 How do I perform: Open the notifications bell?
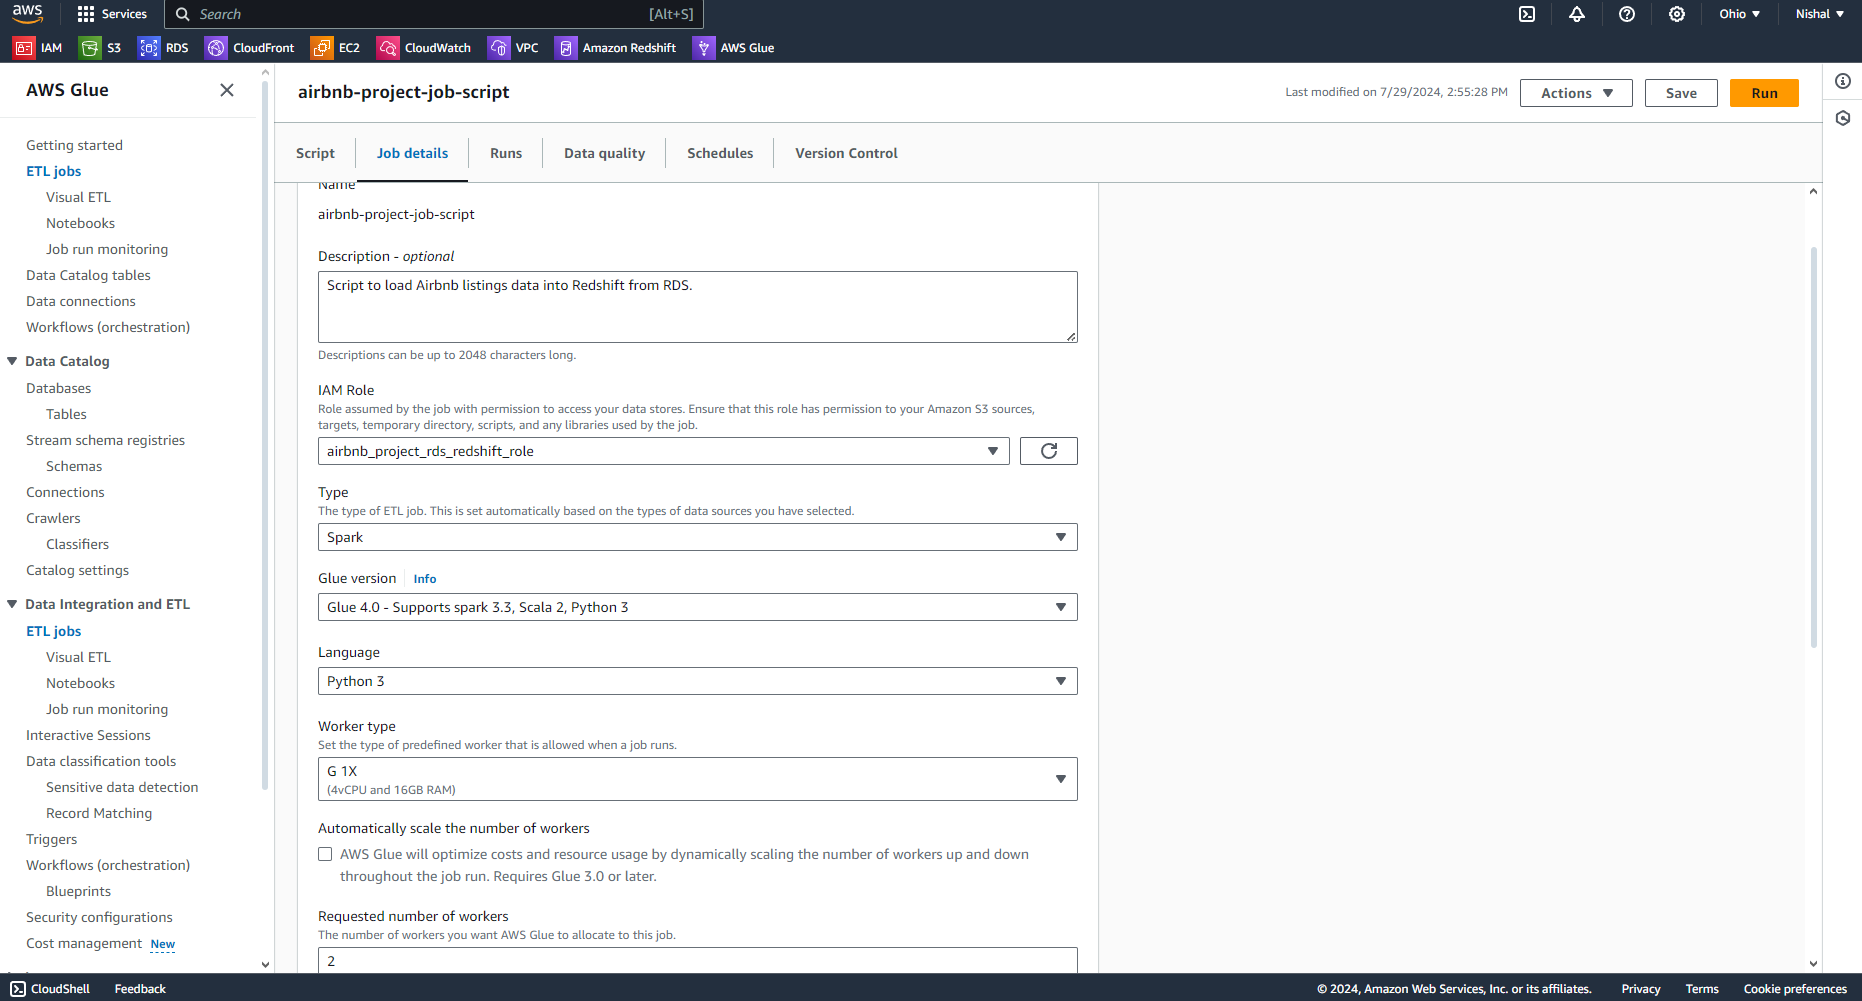click(1577, 14)
